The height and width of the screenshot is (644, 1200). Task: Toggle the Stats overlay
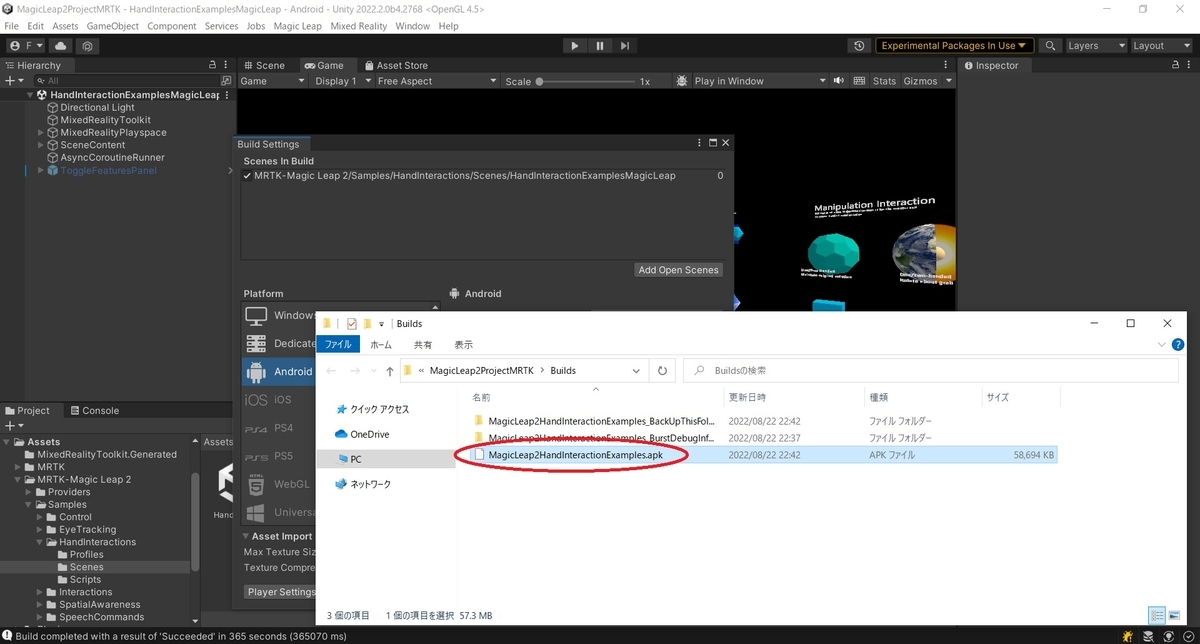pyautogui.click(x=884, y=81)
